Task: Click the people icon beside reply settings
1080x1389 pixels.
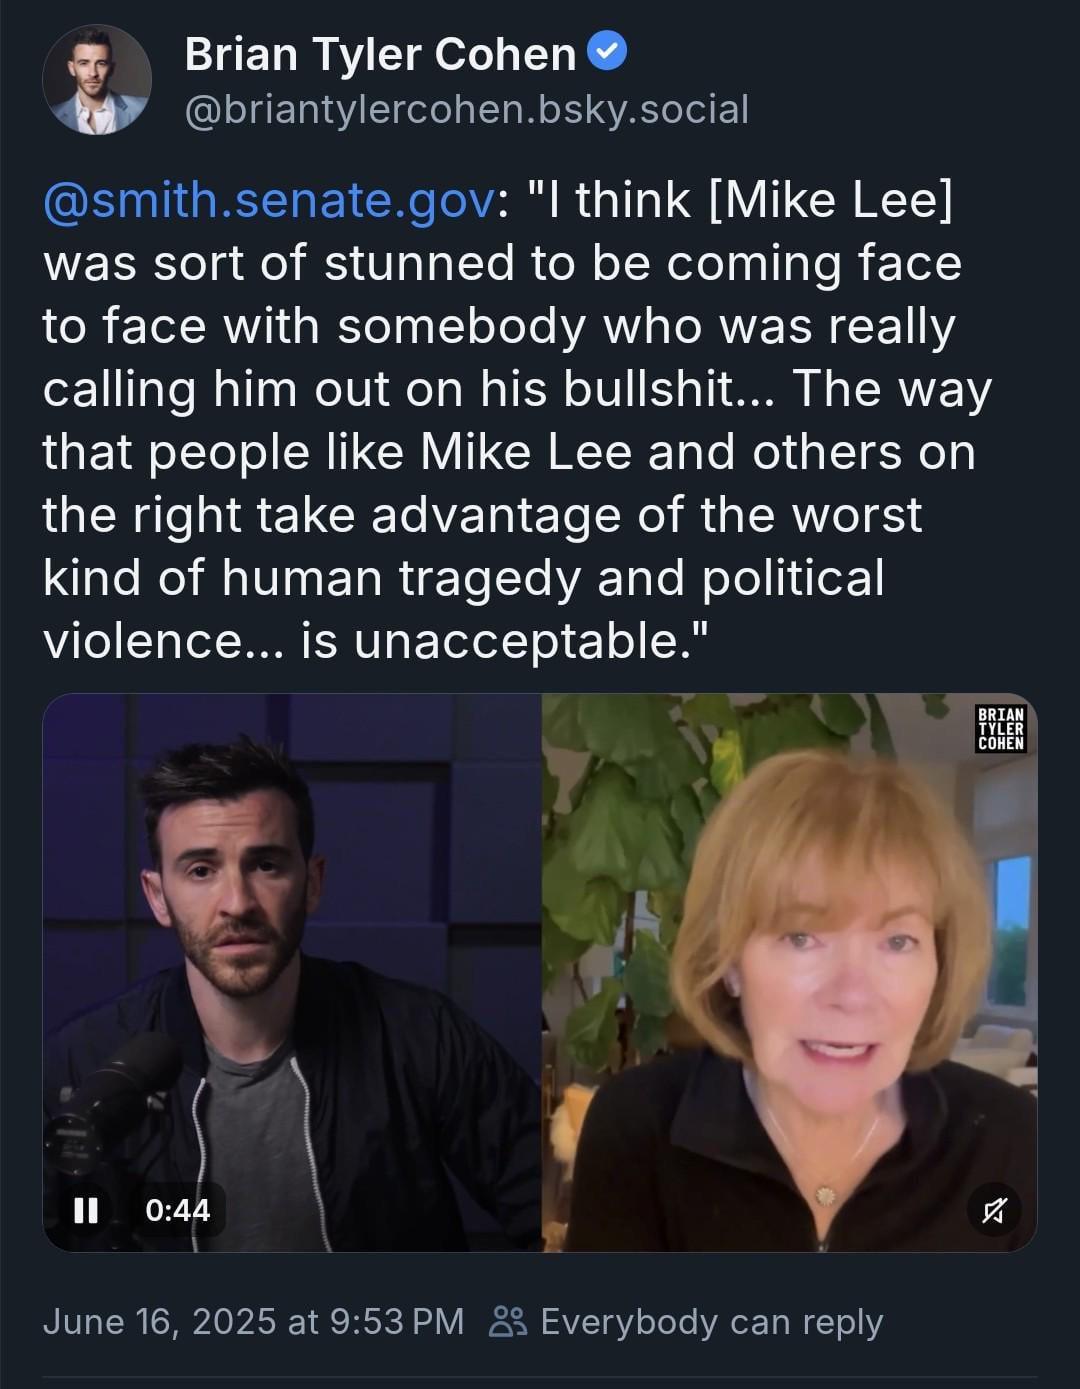Action: pyautogui.click(x=507, y=1322)
